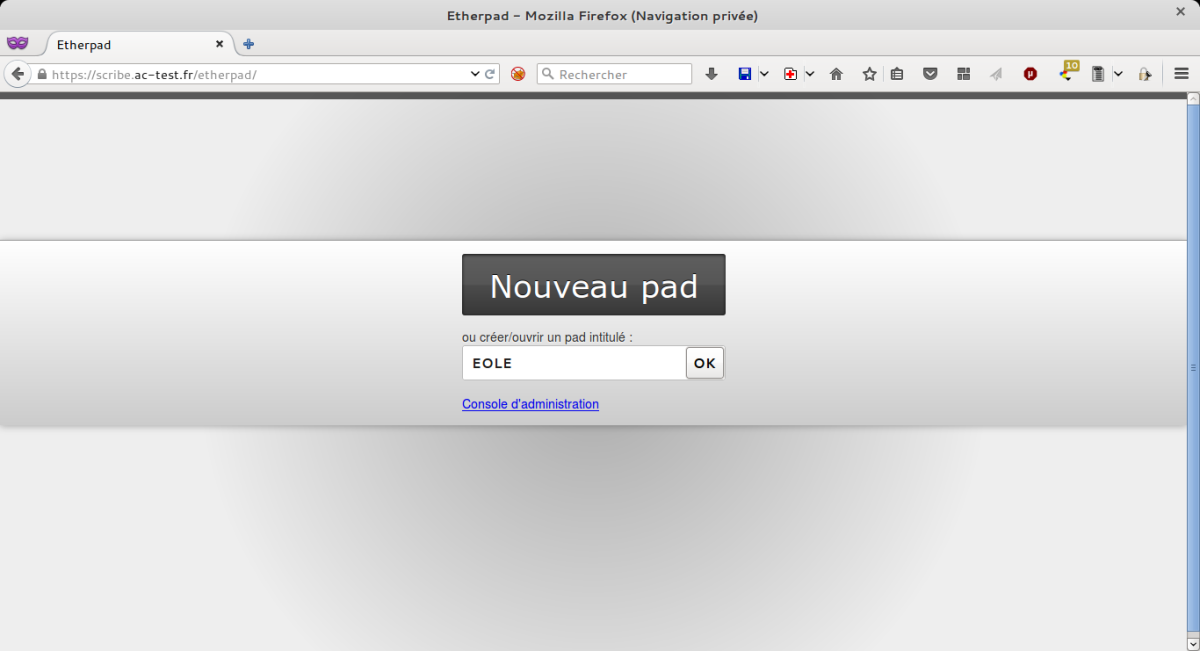The width and height of the screenshot is (1200, 651).
Task: Click the Rechercher search box
Action: (614, 74)
